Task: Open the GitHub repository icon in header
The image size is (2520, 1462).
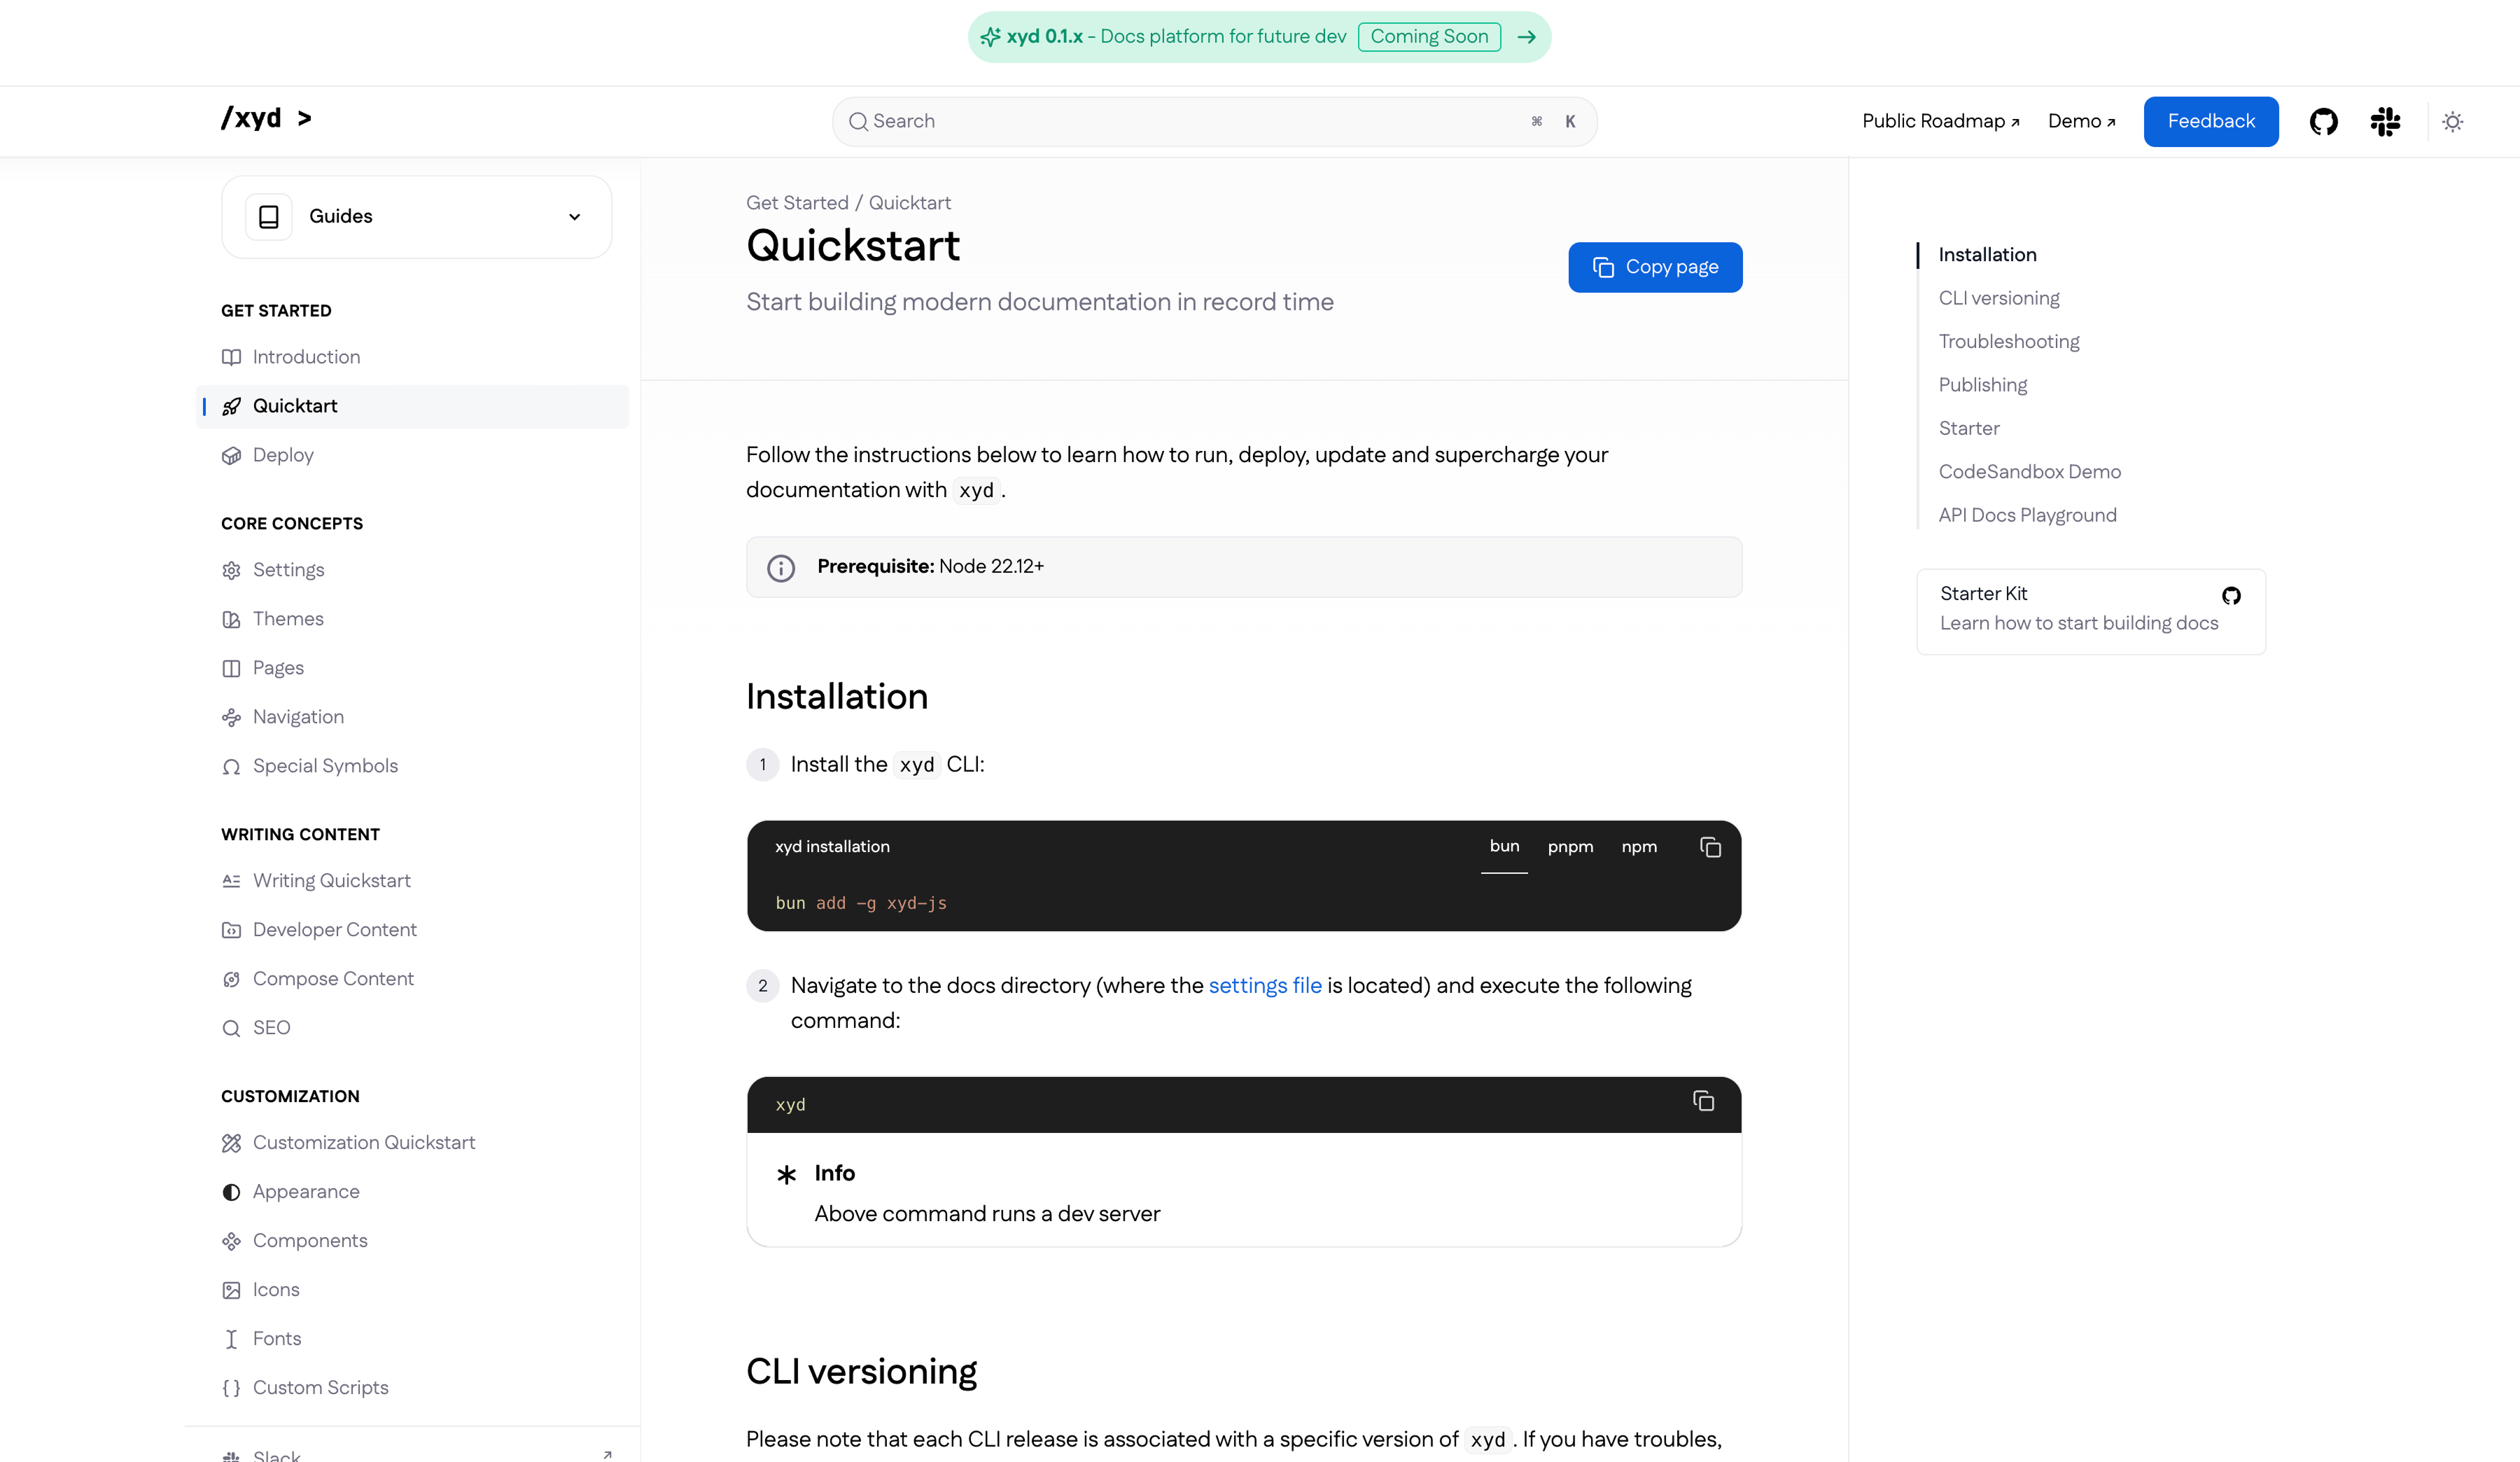Action: [2323, 122]
